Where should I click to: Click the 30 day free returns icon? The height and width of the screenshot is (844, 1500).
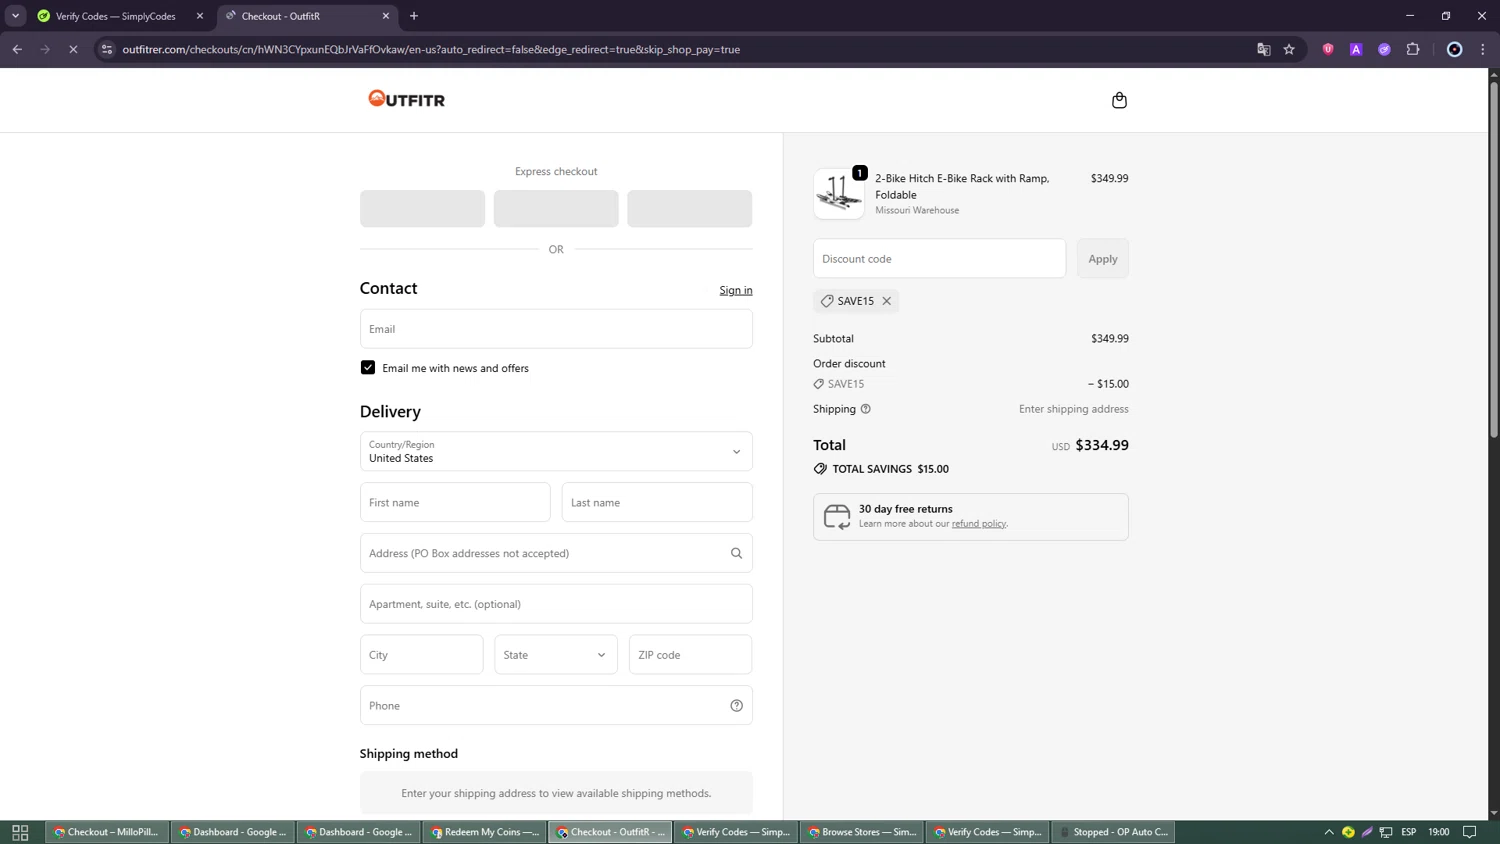point(837,516)
